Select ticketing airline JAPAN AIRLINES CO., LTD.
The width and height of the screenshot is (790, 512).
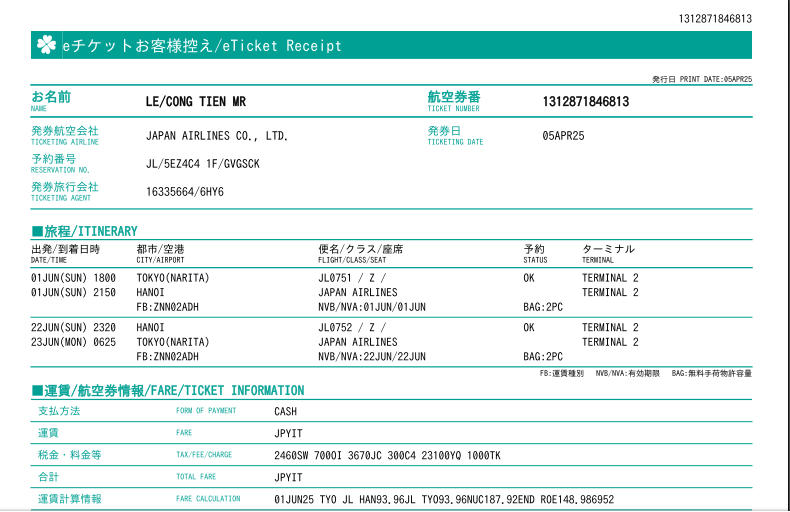point(217,135)
